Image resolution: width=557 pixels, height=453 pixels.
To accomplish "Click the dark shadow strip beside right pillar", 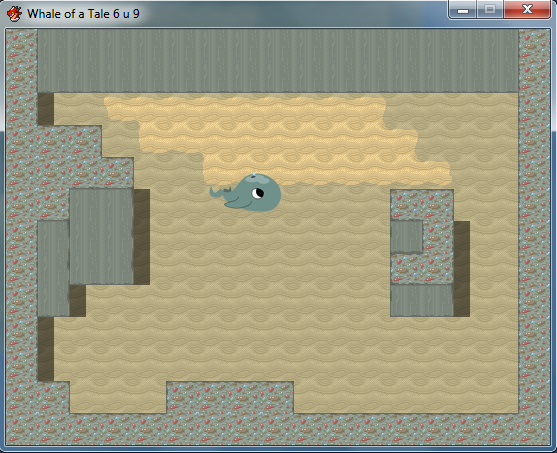I will click(462, 269).
